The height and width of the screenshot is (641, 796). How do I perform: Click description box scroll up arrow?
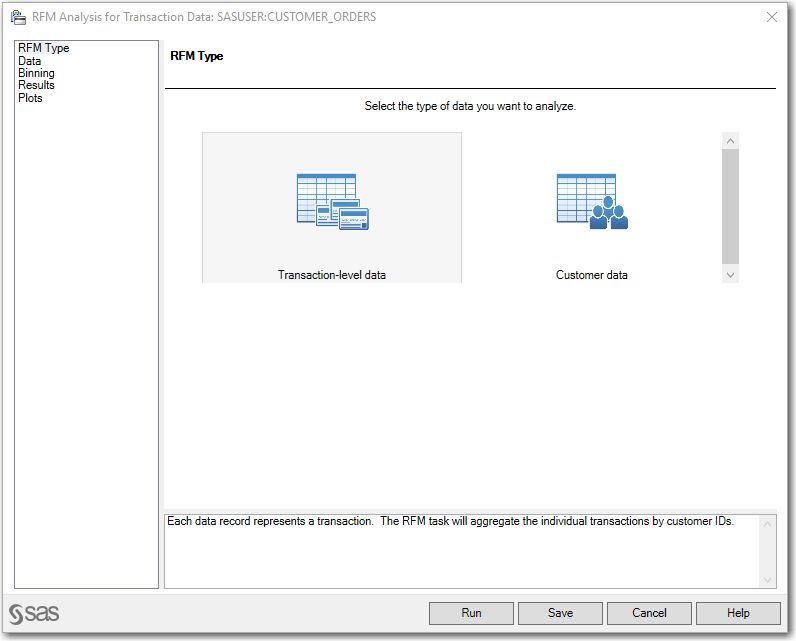click(x=768, y=524)
